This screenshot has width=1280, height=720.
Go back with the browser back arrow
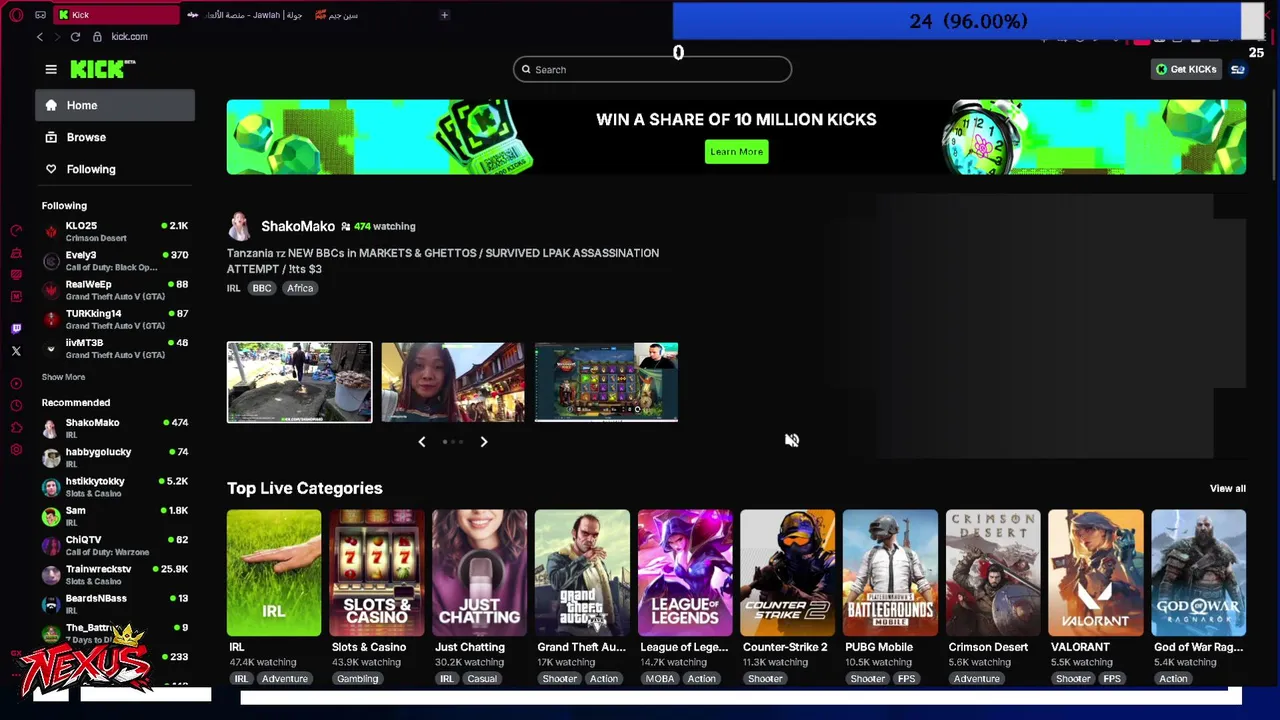tap(40, 37)
